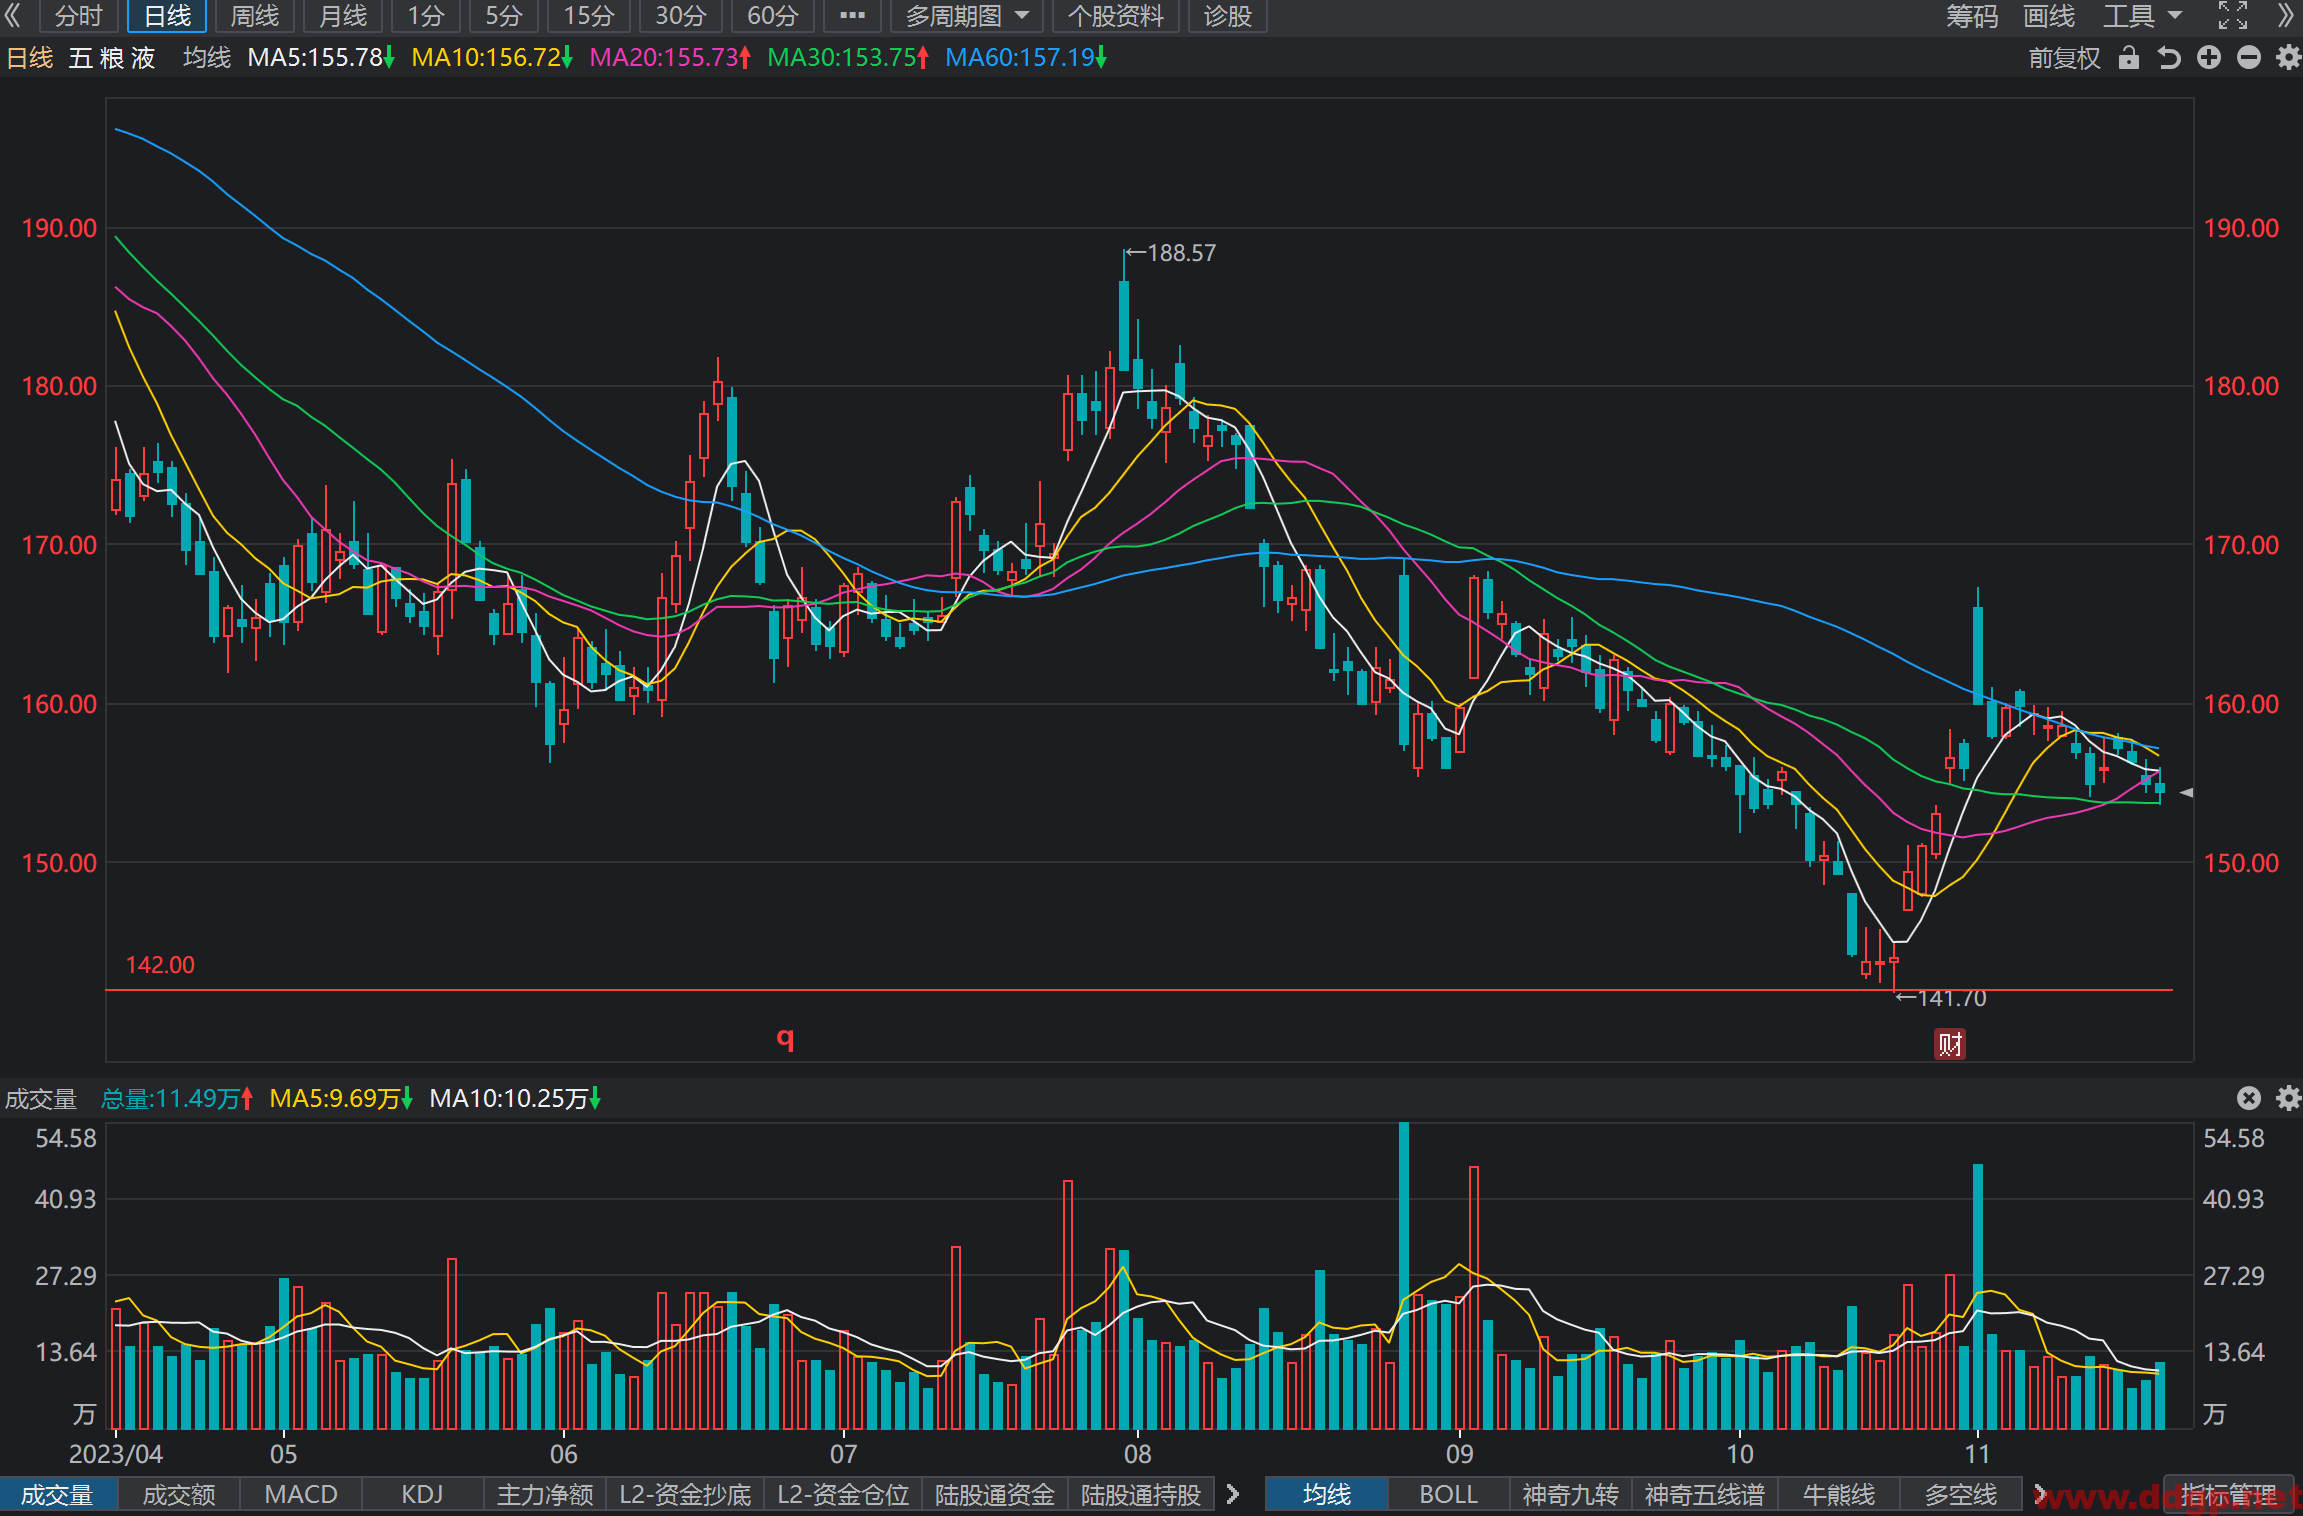
Task: Click the MA10:156.72 legend label
Action: [492, 58]
